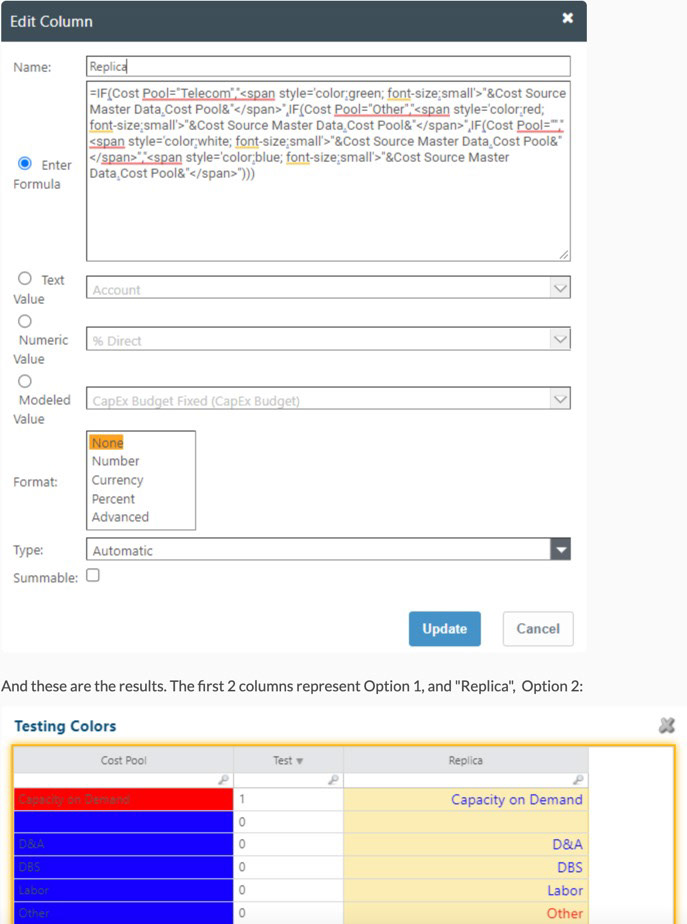Screen dimensions: 687x924
Task: Click search icon under Cost Pool column
Action: point(223,780)
